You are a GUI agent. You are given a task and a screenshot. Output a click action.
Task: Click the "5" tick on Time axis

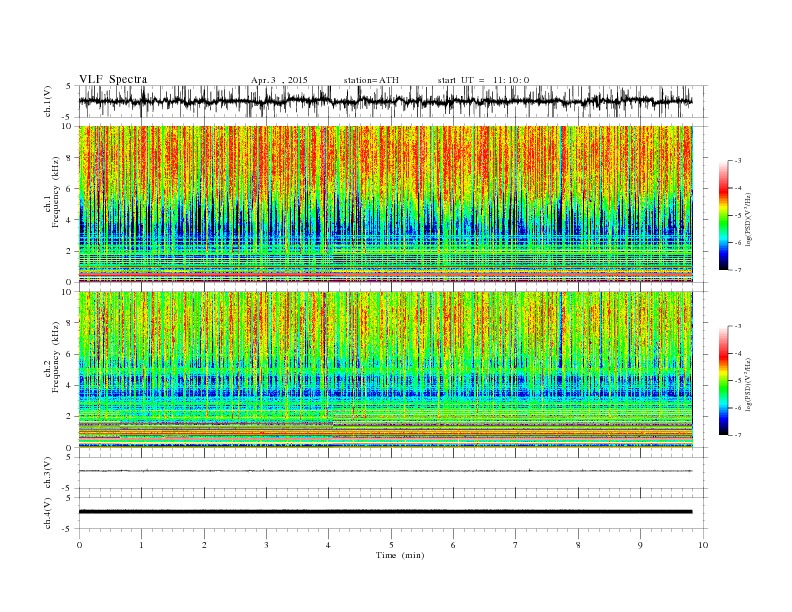pos(391,545)
